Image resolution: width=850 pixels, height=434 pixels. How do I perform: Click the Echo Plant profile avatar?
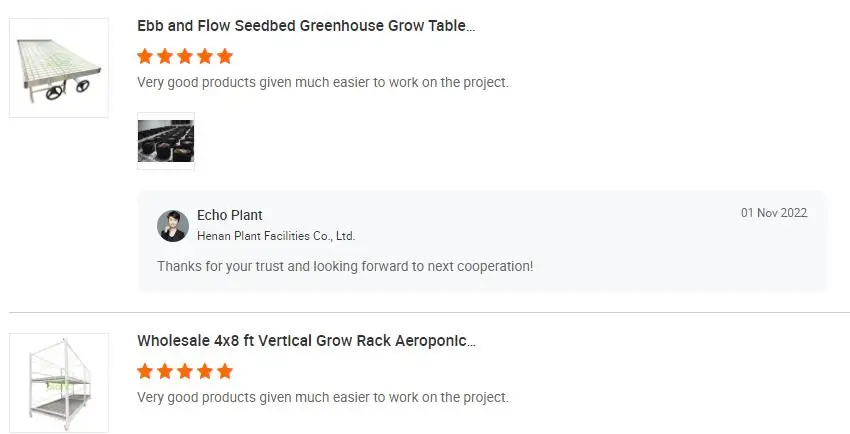point(173,226)
